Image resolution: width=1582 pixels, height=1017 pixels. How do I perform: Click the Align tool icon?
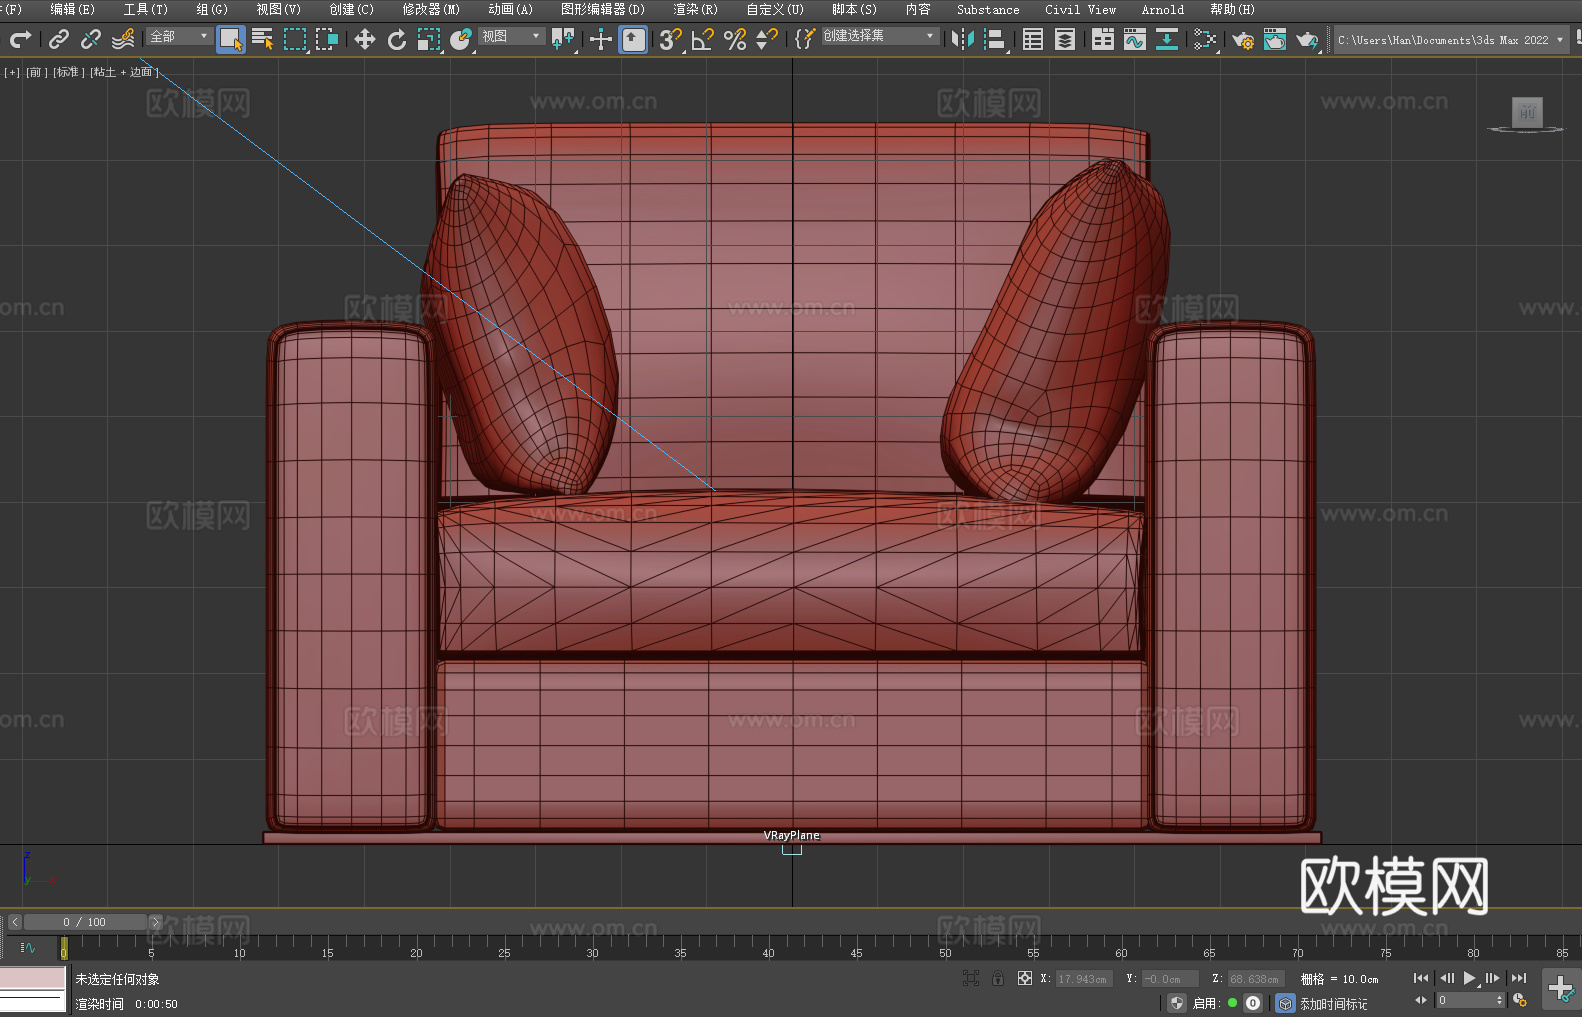[x=995, y=39]
